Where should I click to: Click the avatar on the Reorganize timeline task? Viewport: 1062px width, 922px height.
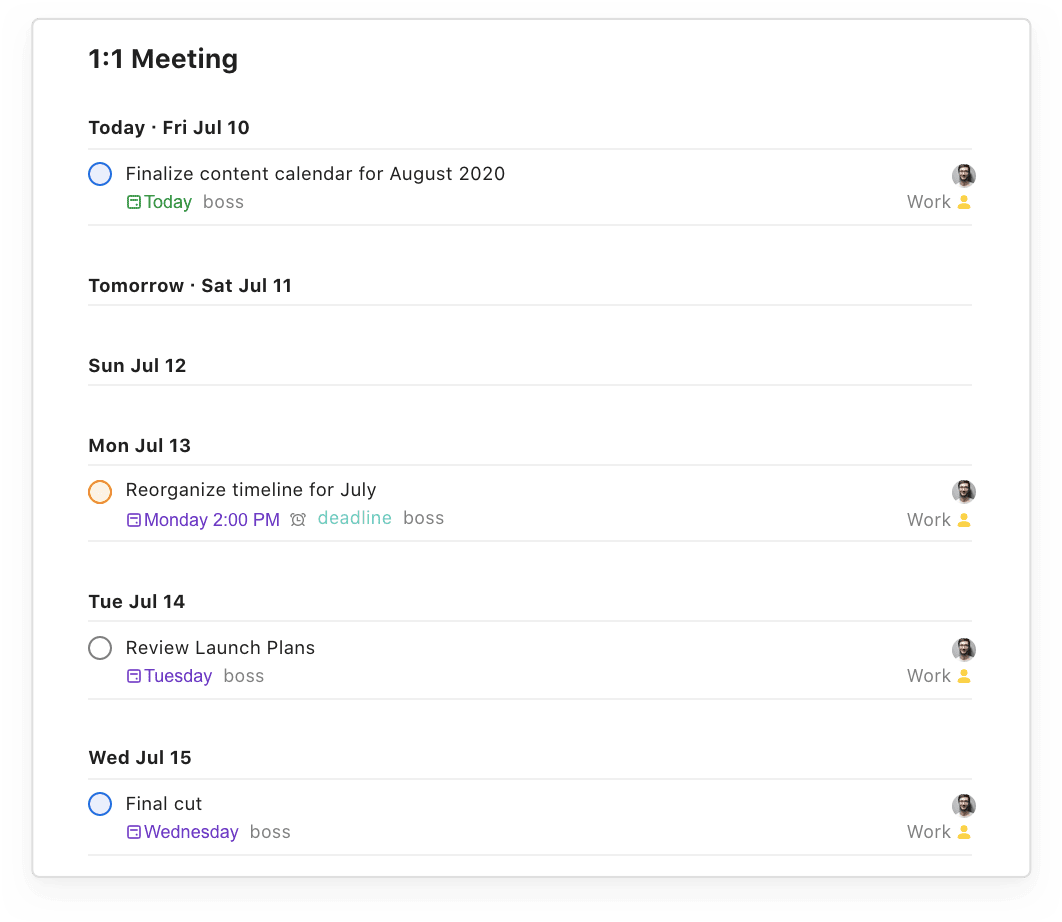[963, 491]
